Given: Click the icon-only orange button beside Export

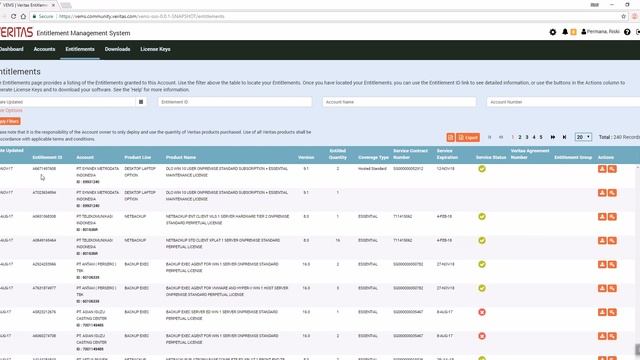Looking at the screenshot, I should (x=450, y=138).
